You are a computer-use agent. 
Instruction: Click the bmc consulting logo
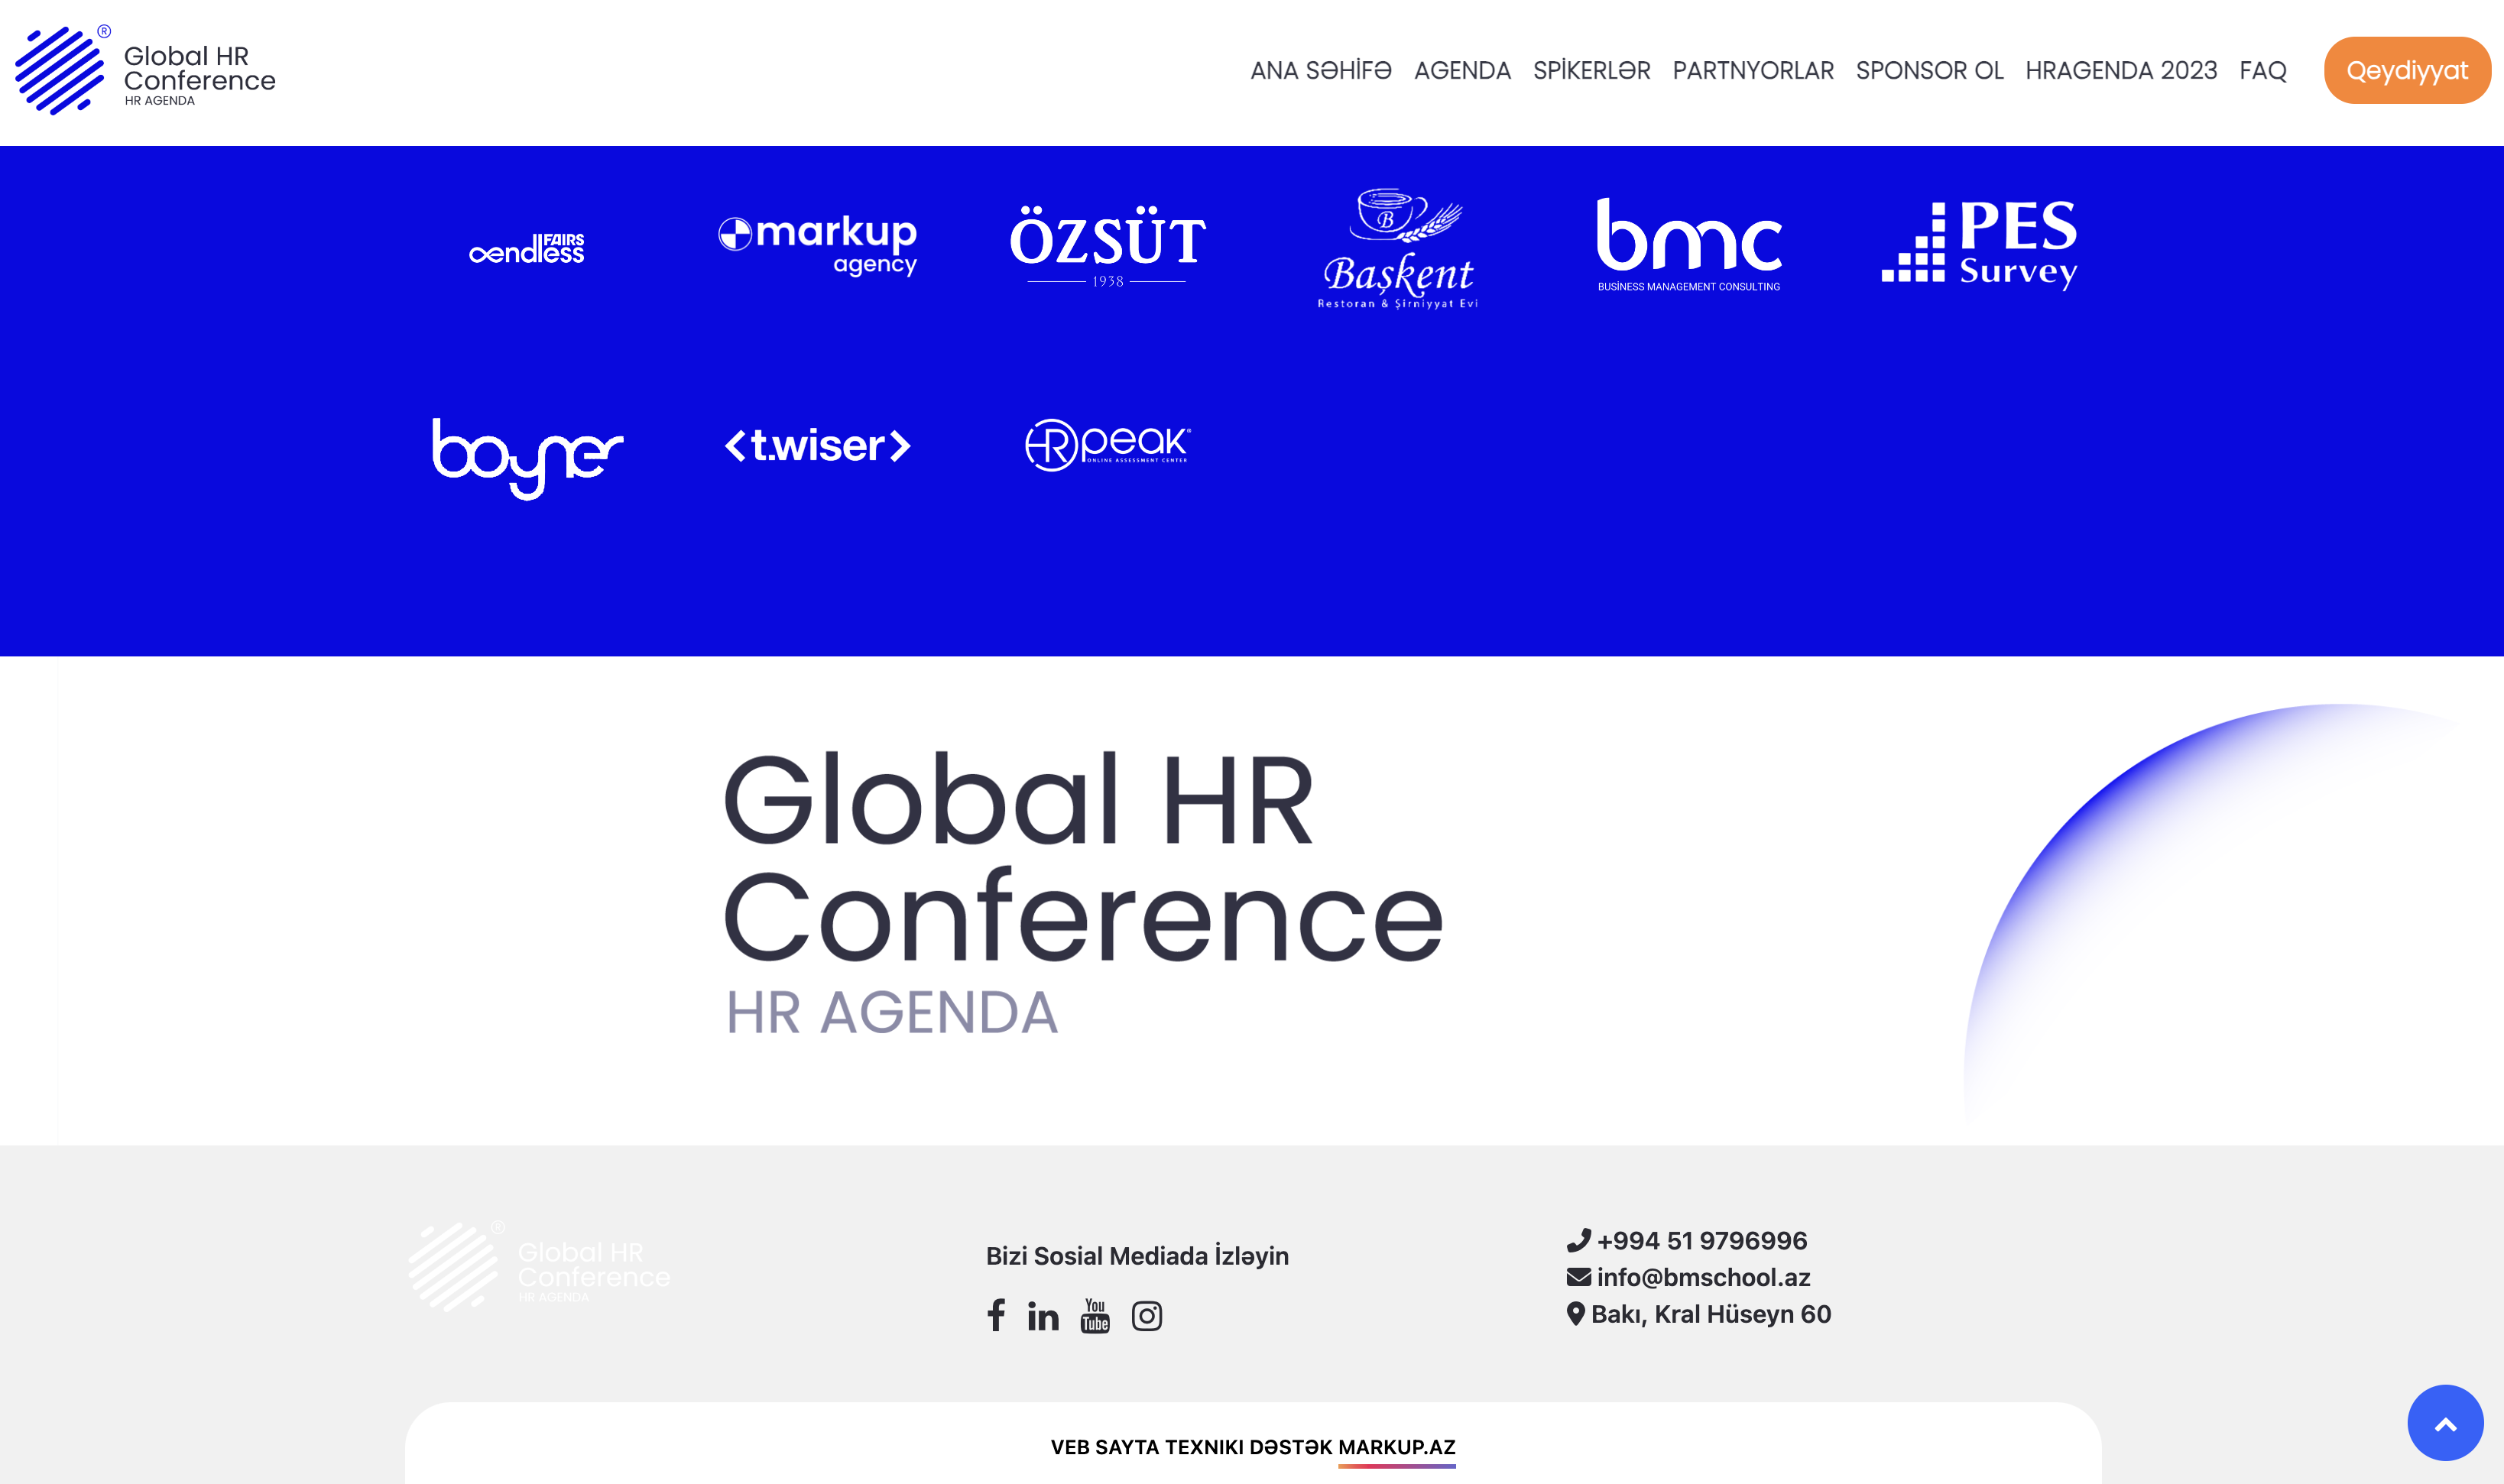[x=1688, y=244]
